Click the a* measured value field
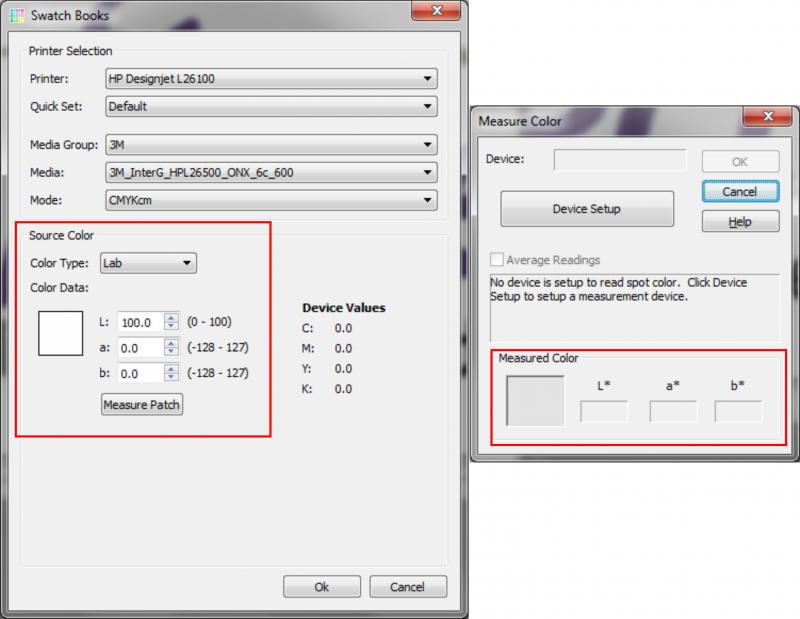Image resolution: width=800 pixels, height=619 pixels. pos(673,411)
